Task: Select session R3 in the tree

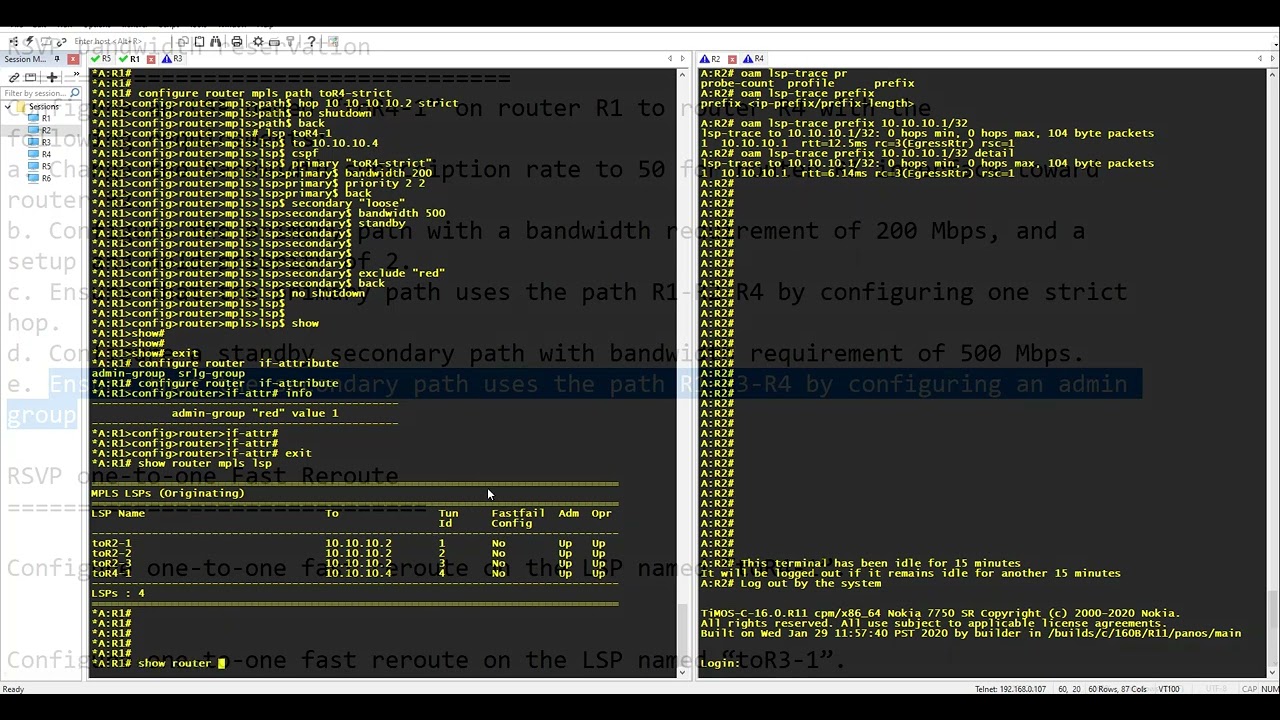Action: [46, 142]
